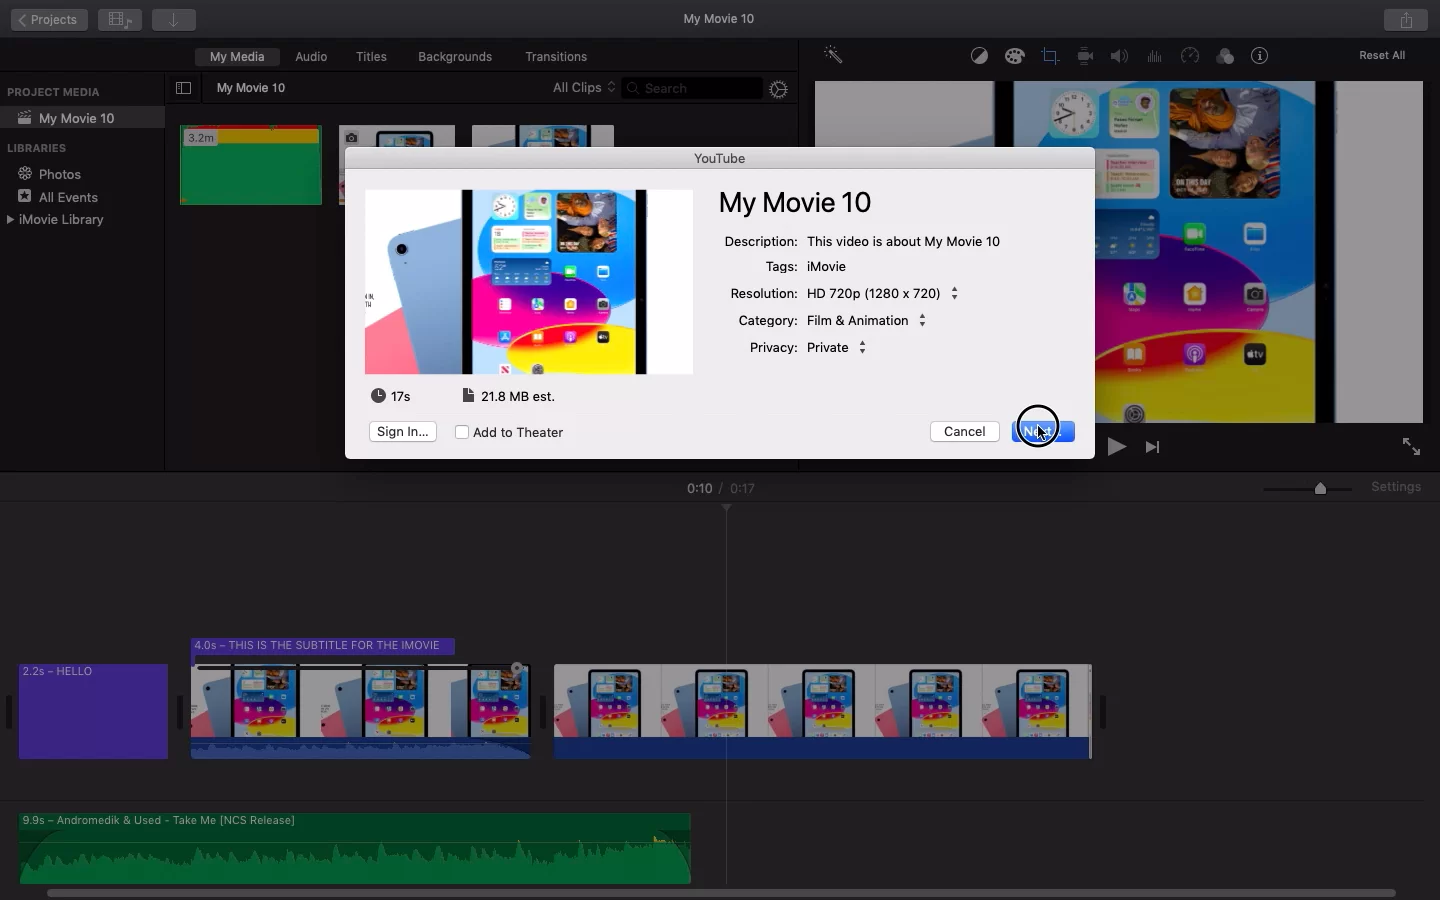Expand the iMovie Library disclosure triangle
This screenshot has width=1440, height=900.
[x=10, y=220]
